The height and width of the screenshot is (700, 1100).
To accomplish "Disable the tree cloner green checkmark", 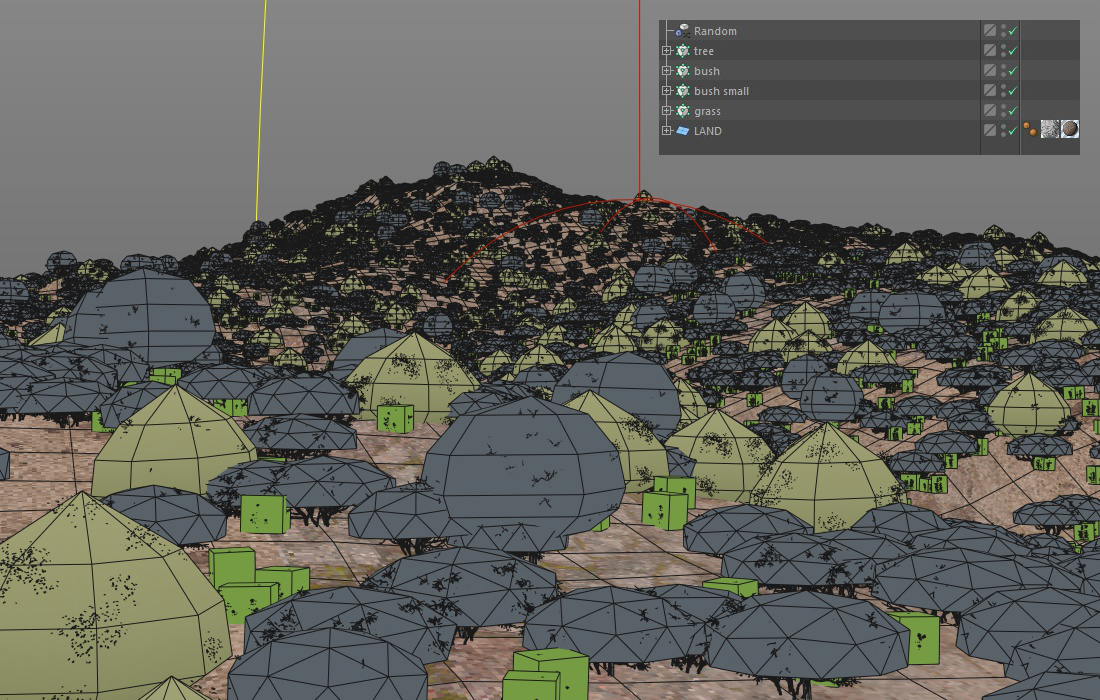I will click(1013, 51).
